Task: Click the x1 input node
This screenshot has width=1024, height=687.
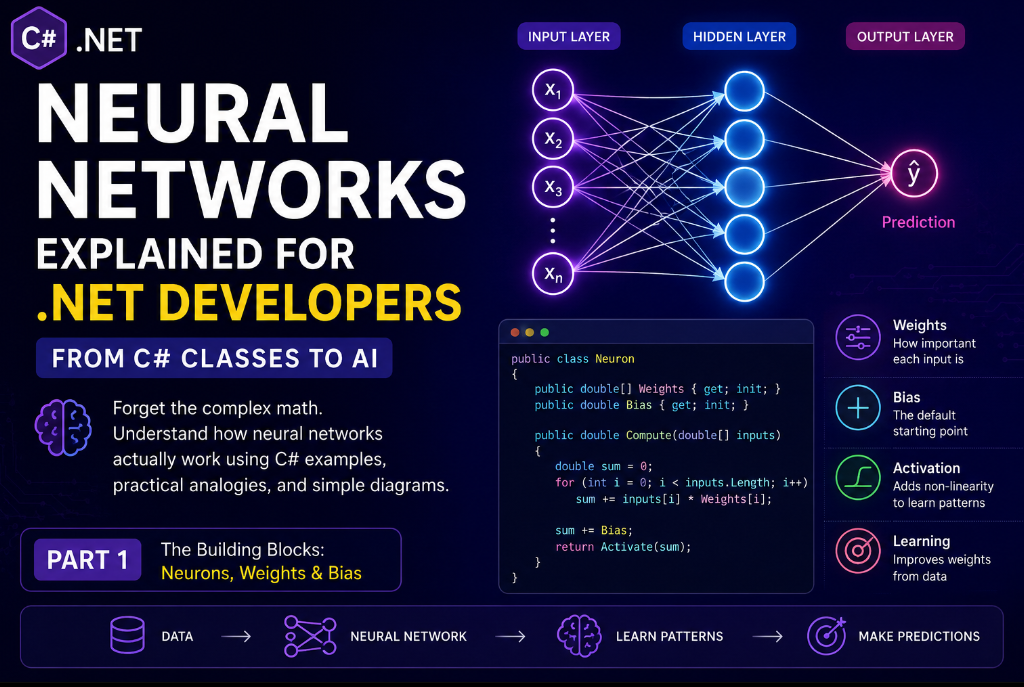Action: (552, 90)
